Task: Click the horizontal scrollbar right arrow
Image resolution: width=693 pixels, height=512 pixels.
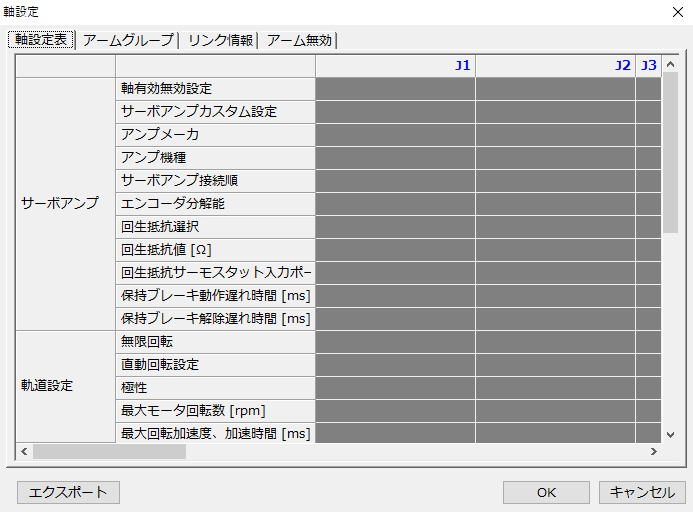Action: pos(653,452)
